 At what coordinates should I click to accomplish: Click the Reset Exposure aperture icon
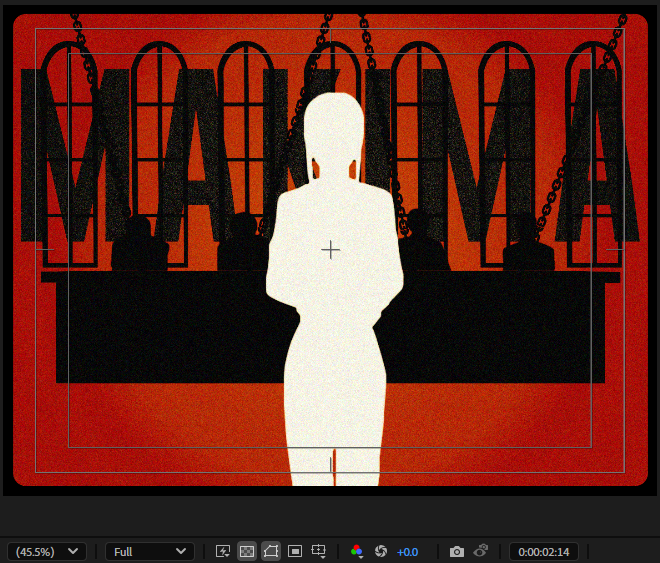381,551
